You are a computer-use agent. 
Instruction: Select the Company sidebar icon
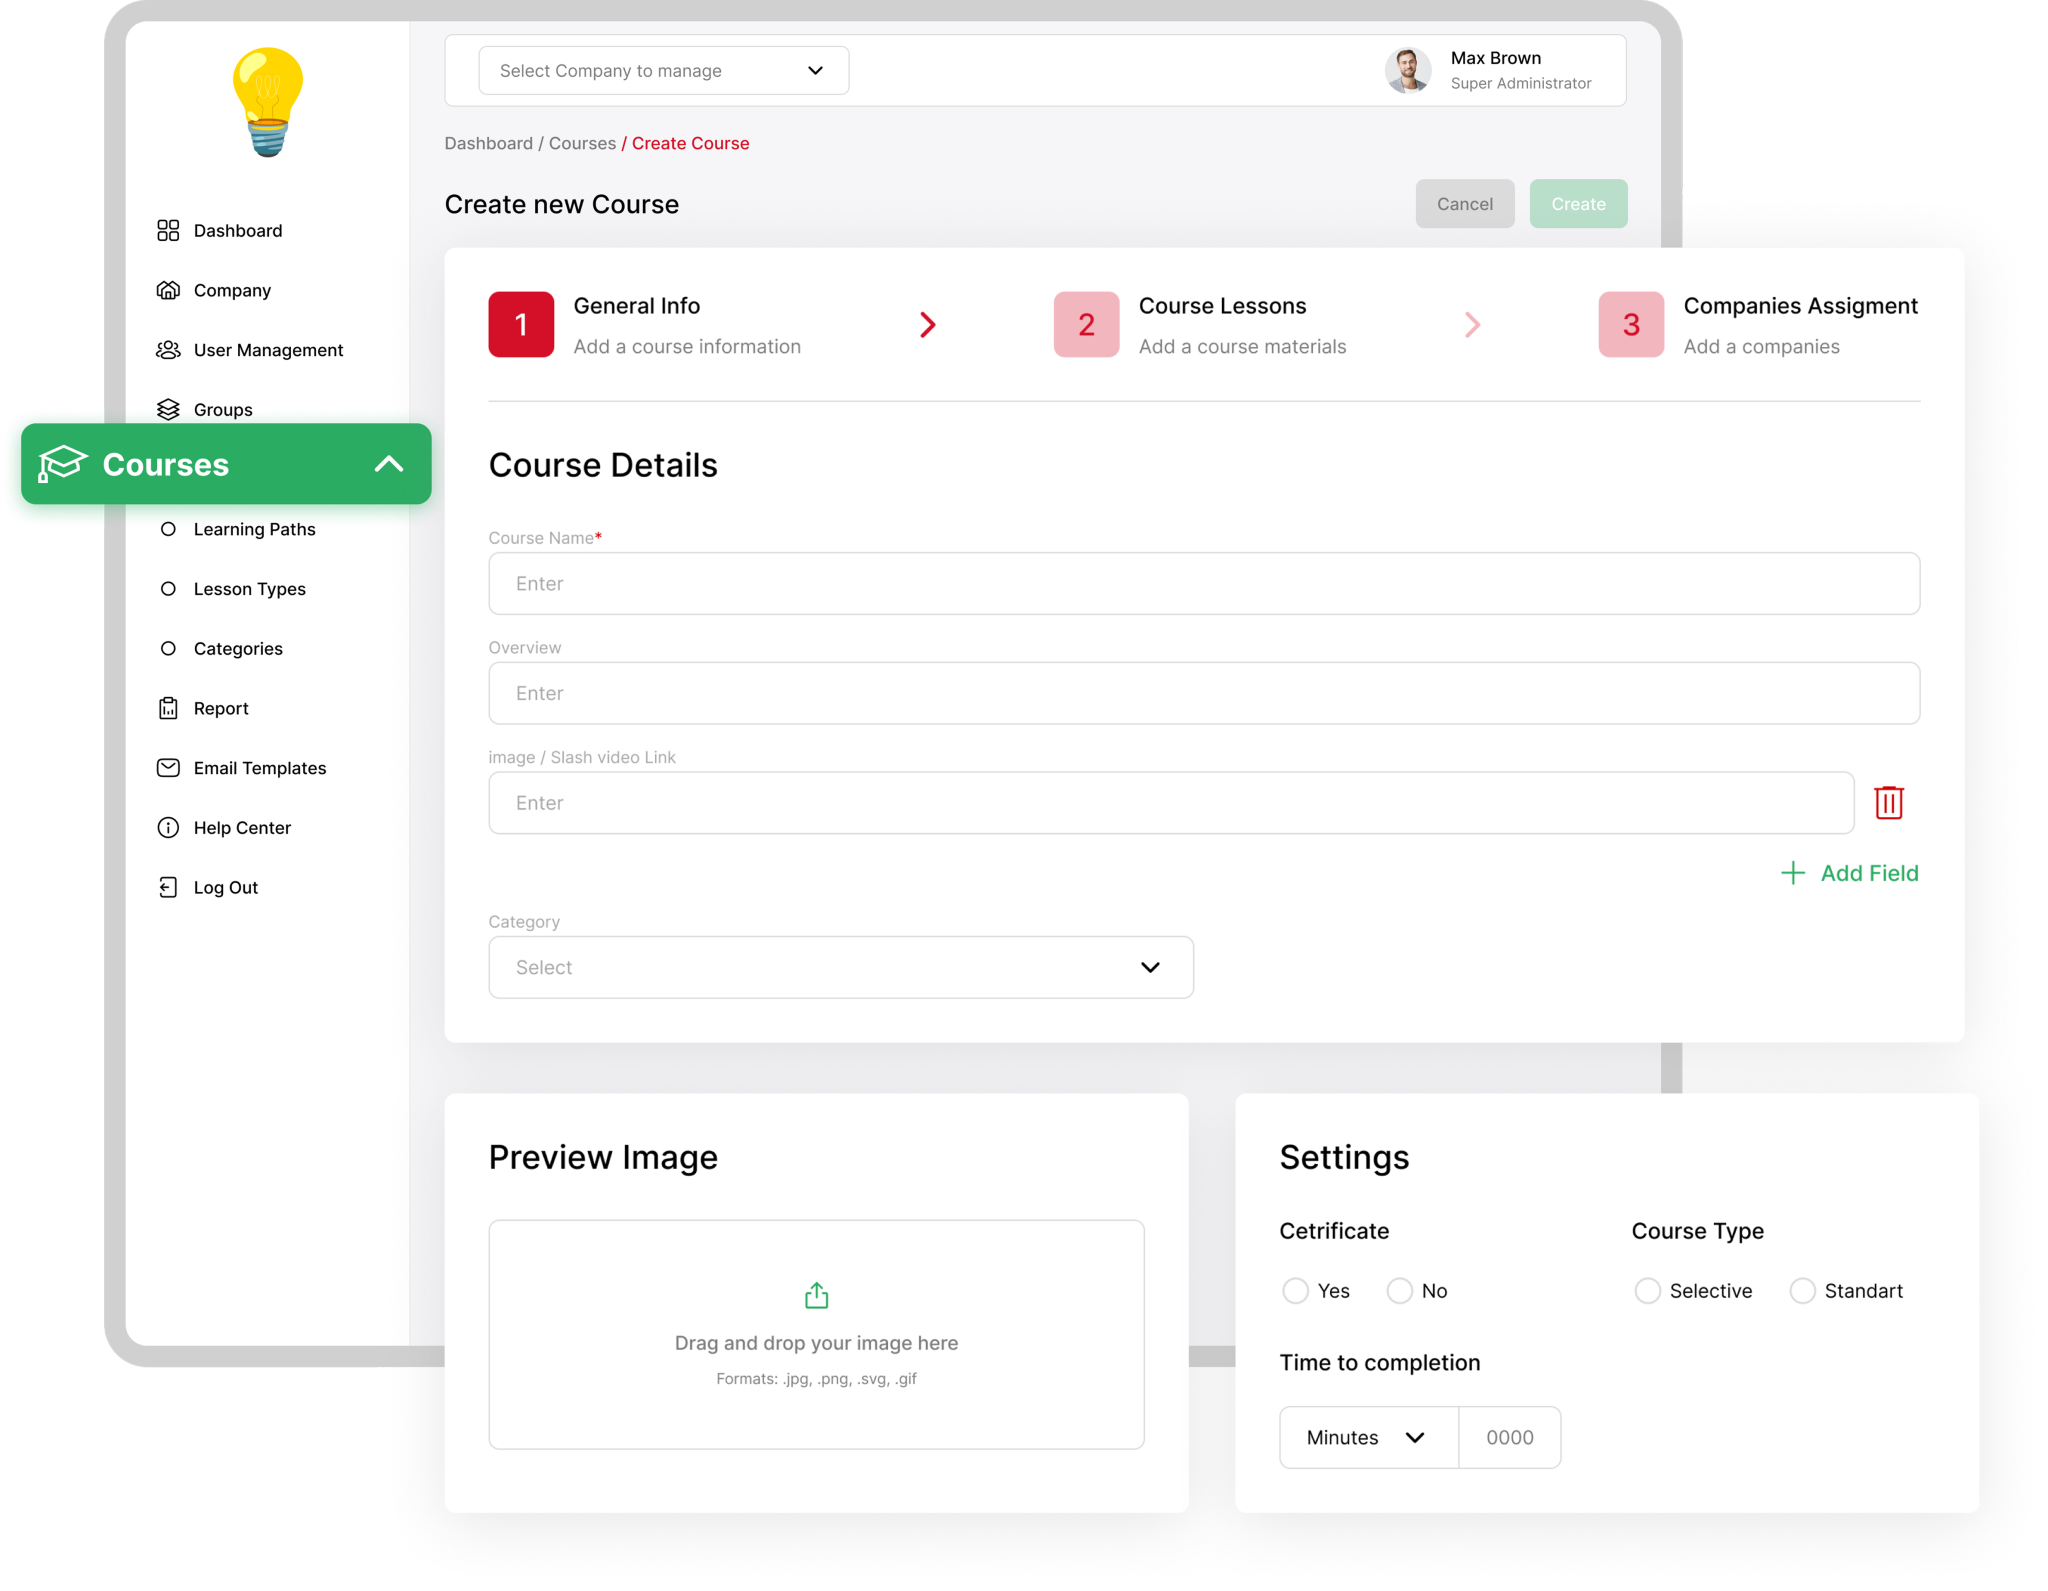point(168,290)
